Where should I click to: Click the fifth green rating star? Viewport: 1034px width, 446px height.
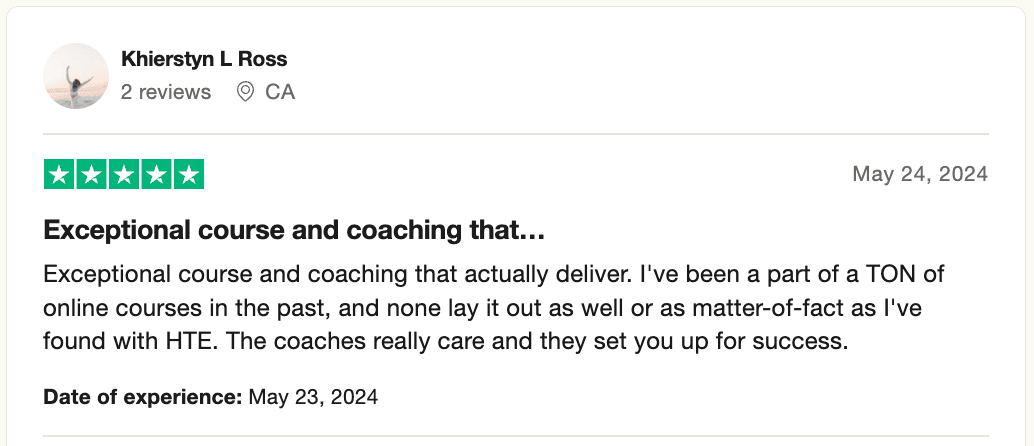(x=188, y=174)
